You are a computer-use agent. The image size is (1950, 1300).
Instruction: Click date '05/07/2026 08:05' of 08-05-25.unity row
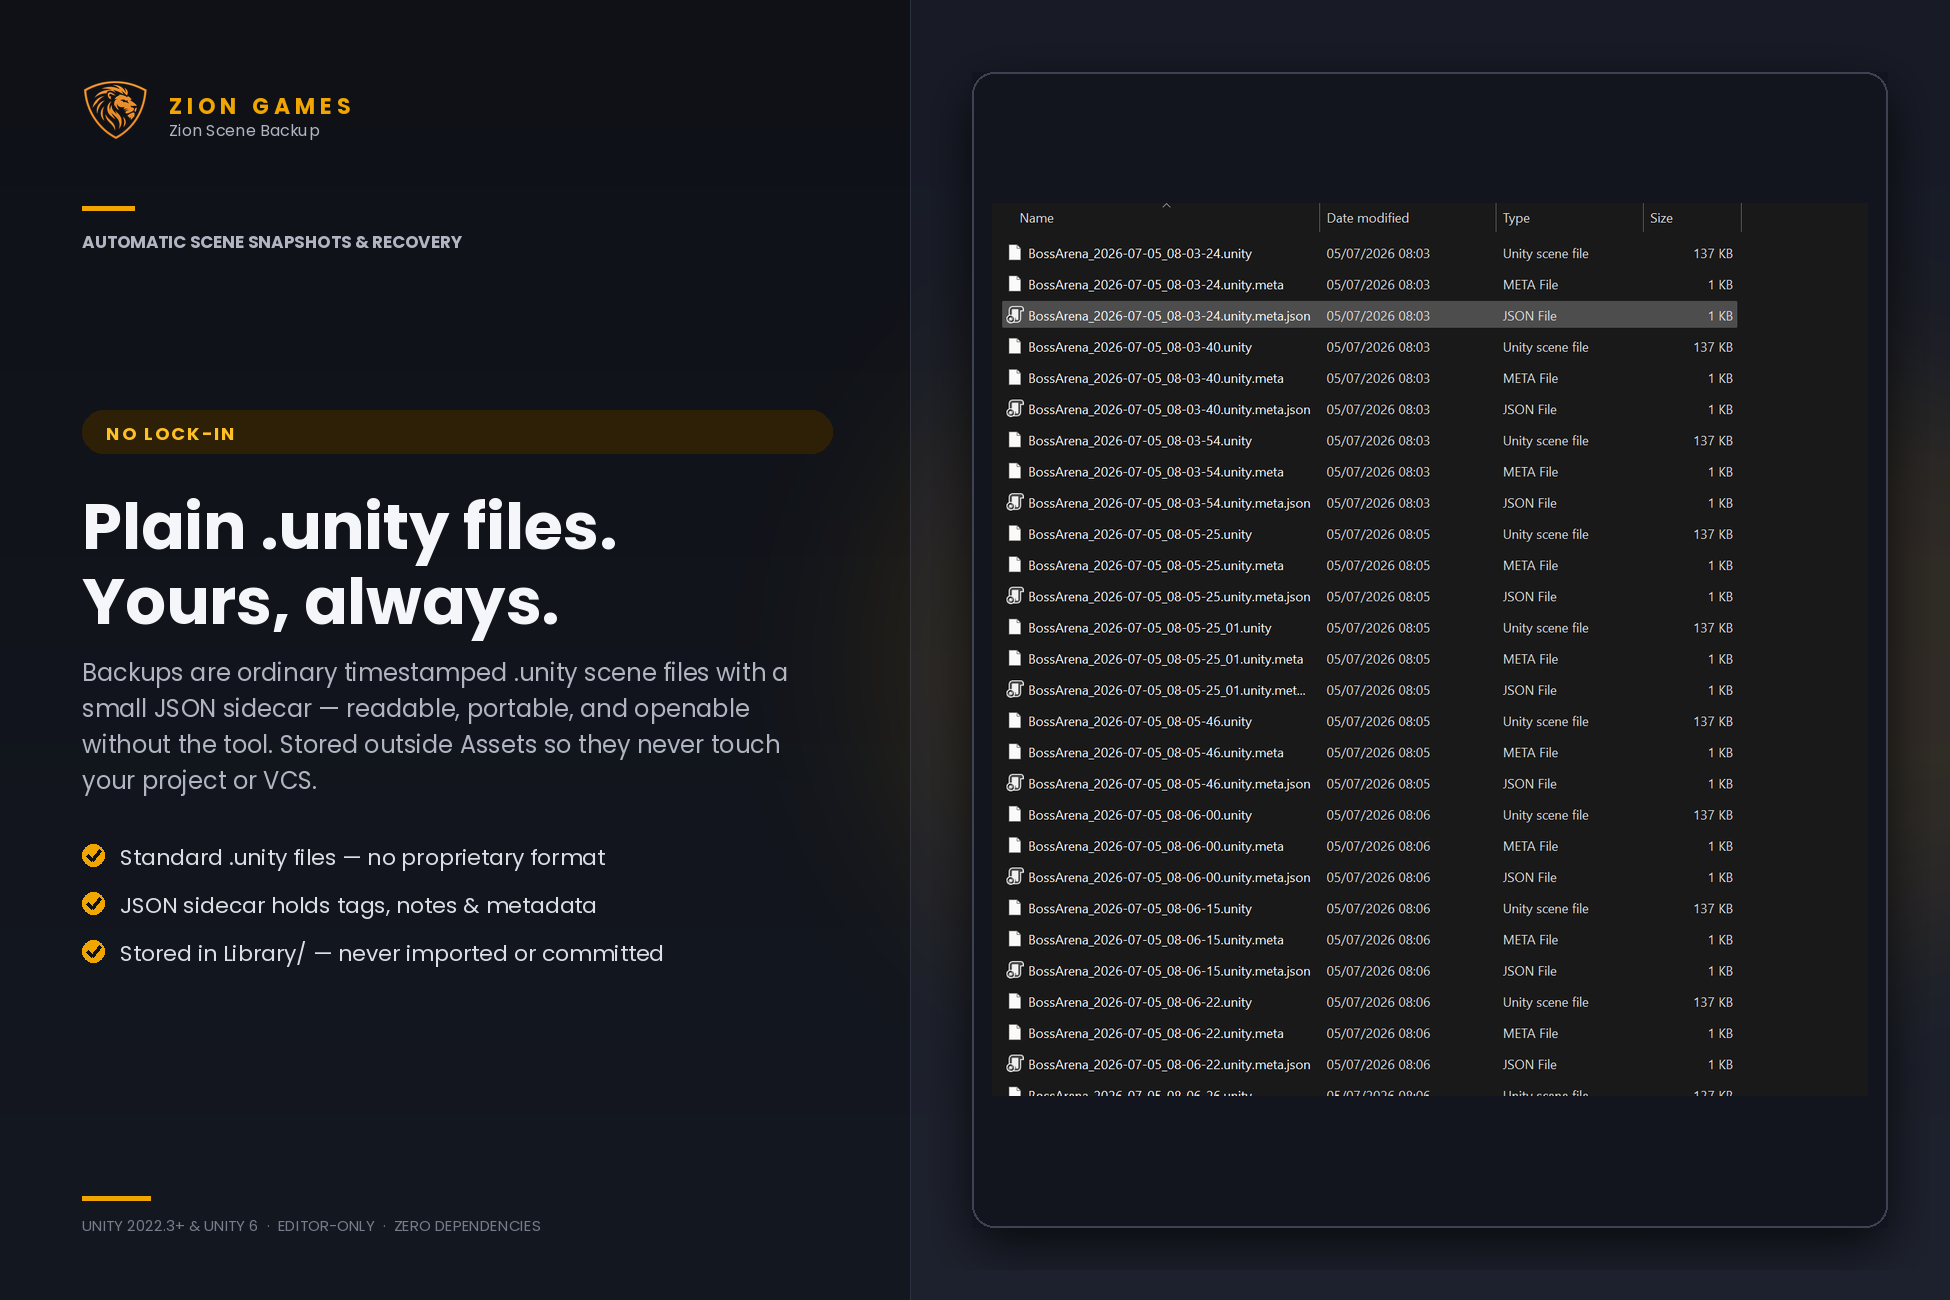[x=1378, y=534]
